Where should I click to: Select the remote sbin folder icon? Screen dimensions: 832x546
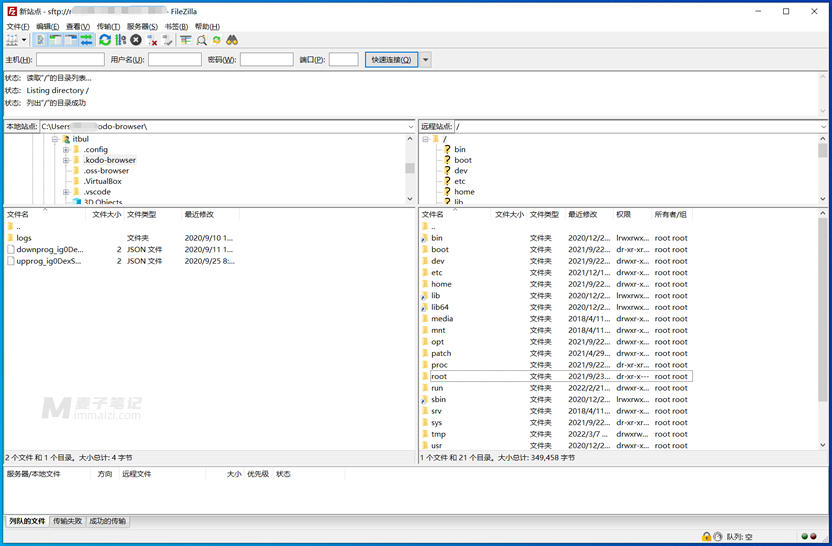[424, 400]
